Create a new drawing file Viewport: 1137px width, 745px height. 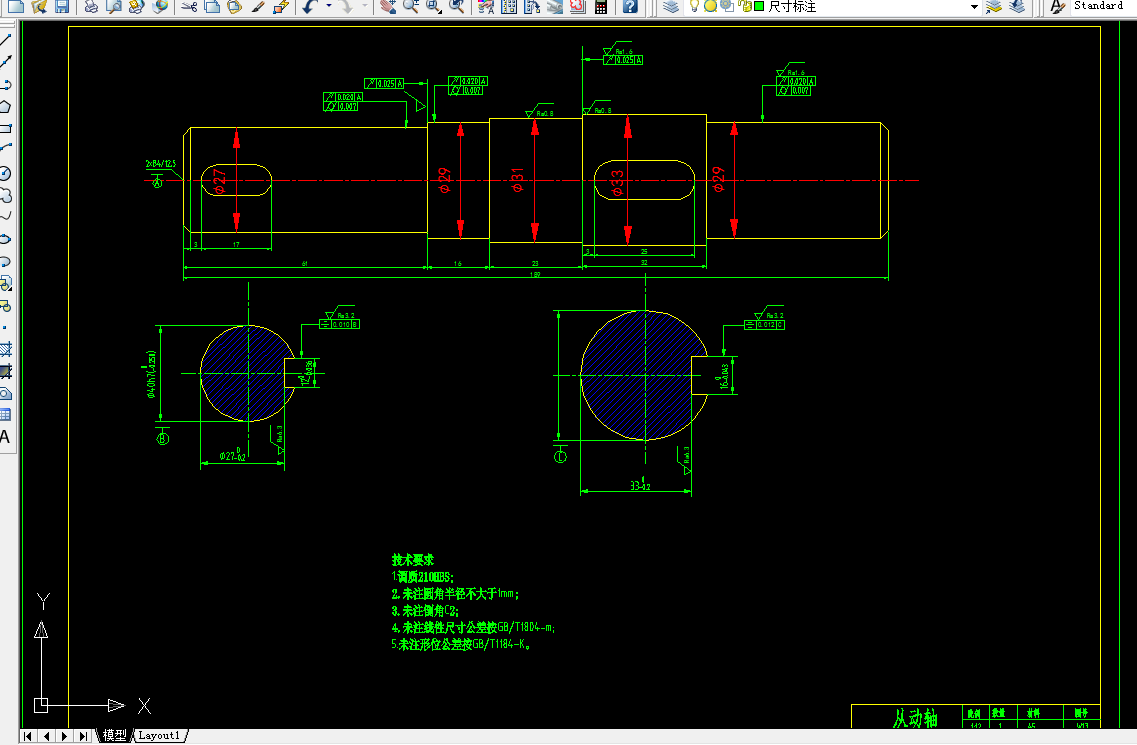(15, 7)
